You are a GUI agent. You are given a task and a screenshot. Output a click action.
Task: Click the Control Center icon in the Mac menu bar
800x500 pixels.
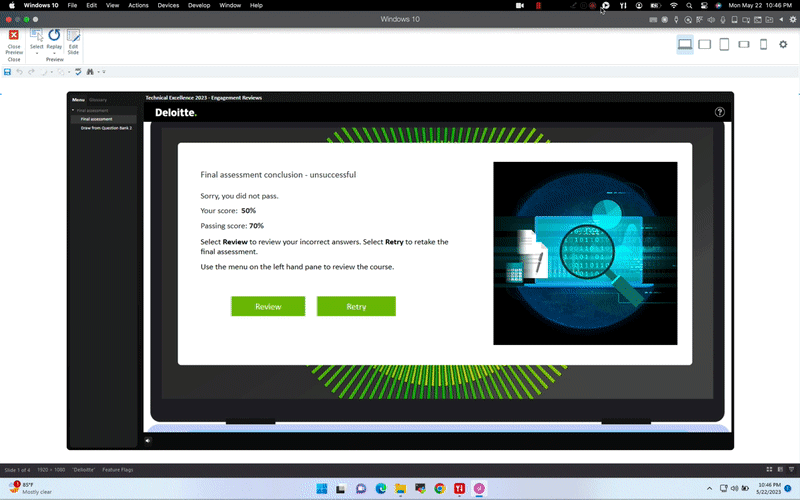coord(704,5)
